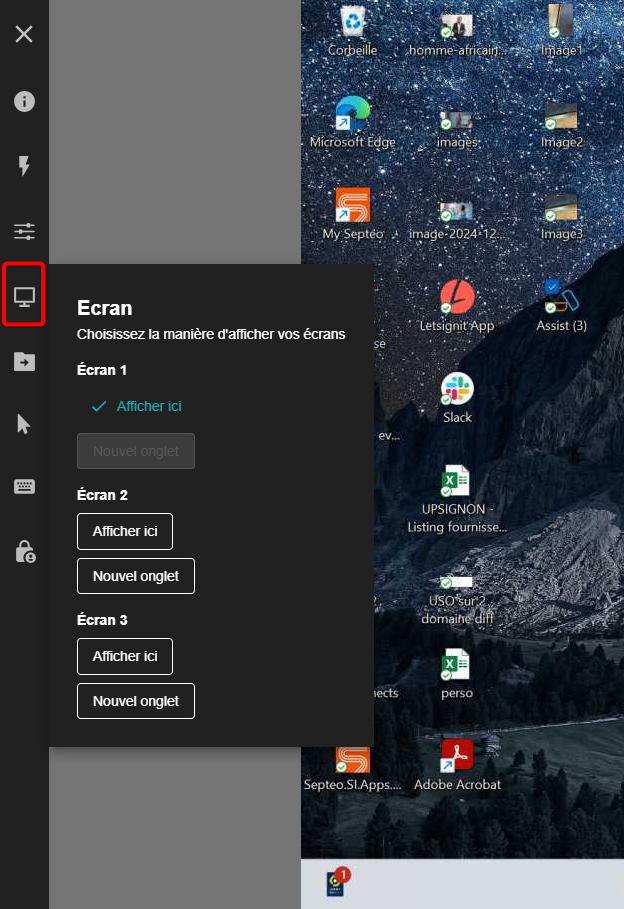Open the mouse pointer options
This screenshot has width=624, height=909.
coord(23,424)
